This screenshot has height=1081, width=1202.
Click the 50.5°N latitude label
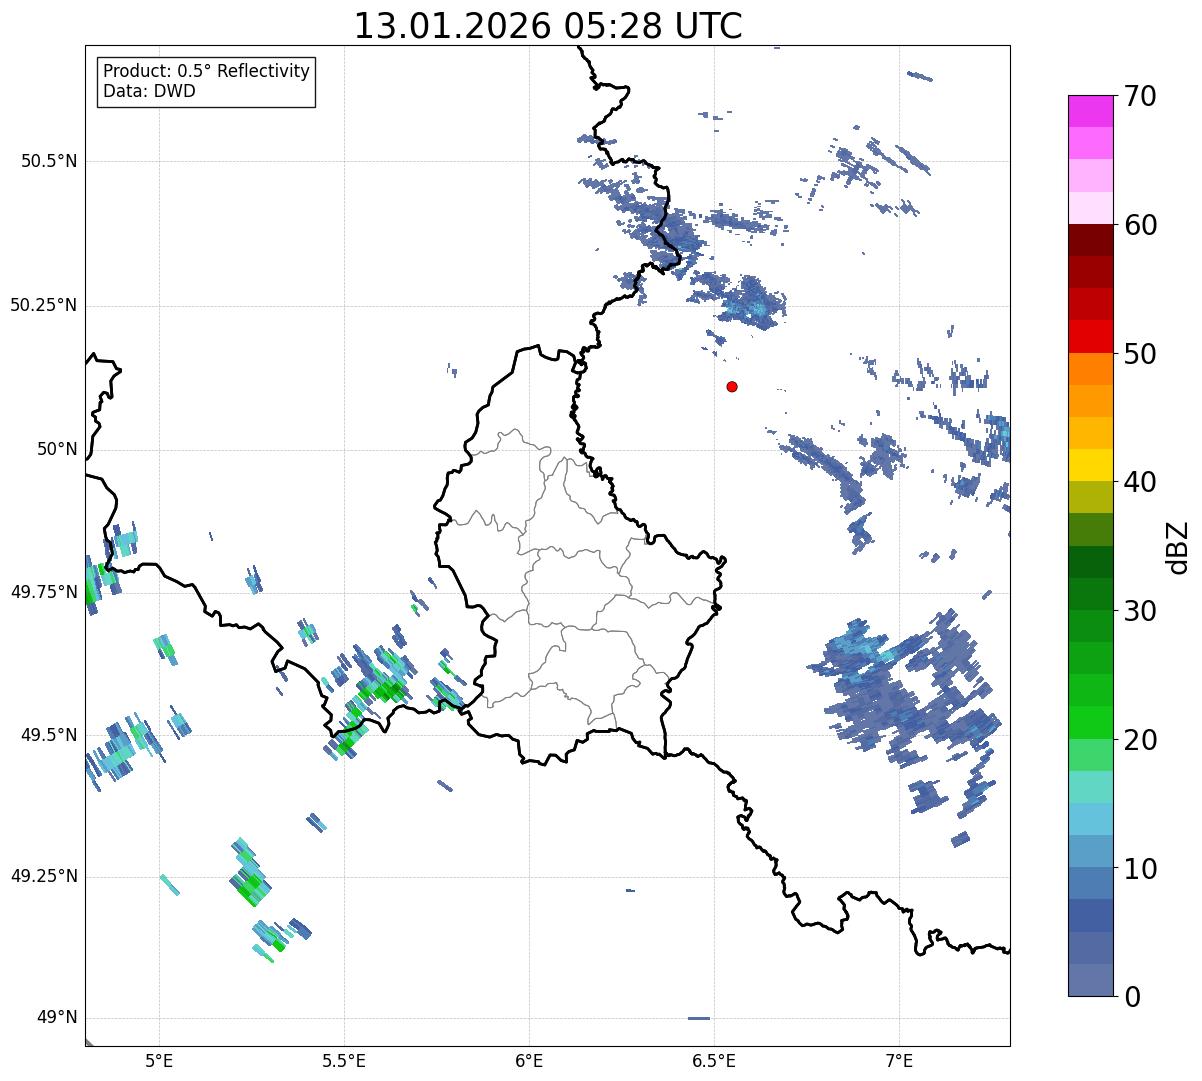(49, 161)
